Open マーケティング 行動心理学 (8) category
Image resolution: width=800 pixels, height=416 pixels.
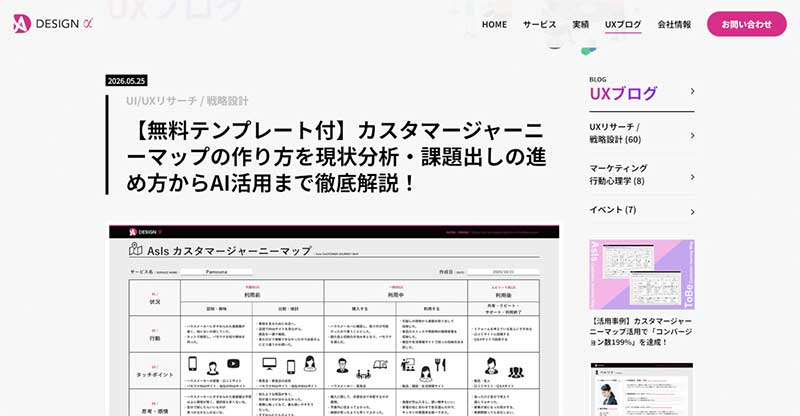click(618, 174)
